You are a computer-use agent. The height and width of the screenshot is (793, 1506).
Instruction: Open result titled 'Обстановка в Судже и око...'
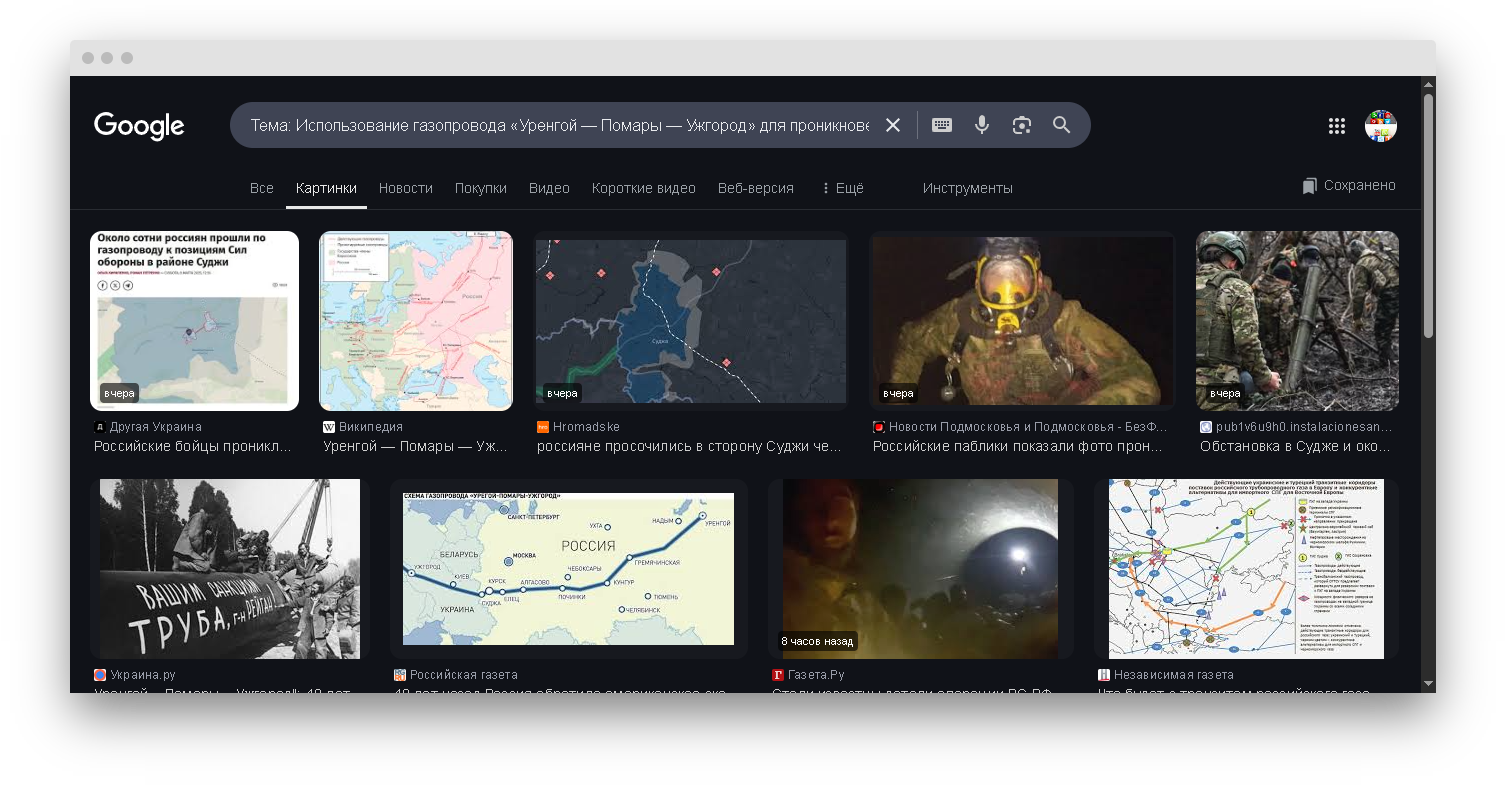[x=1297, y=446]
